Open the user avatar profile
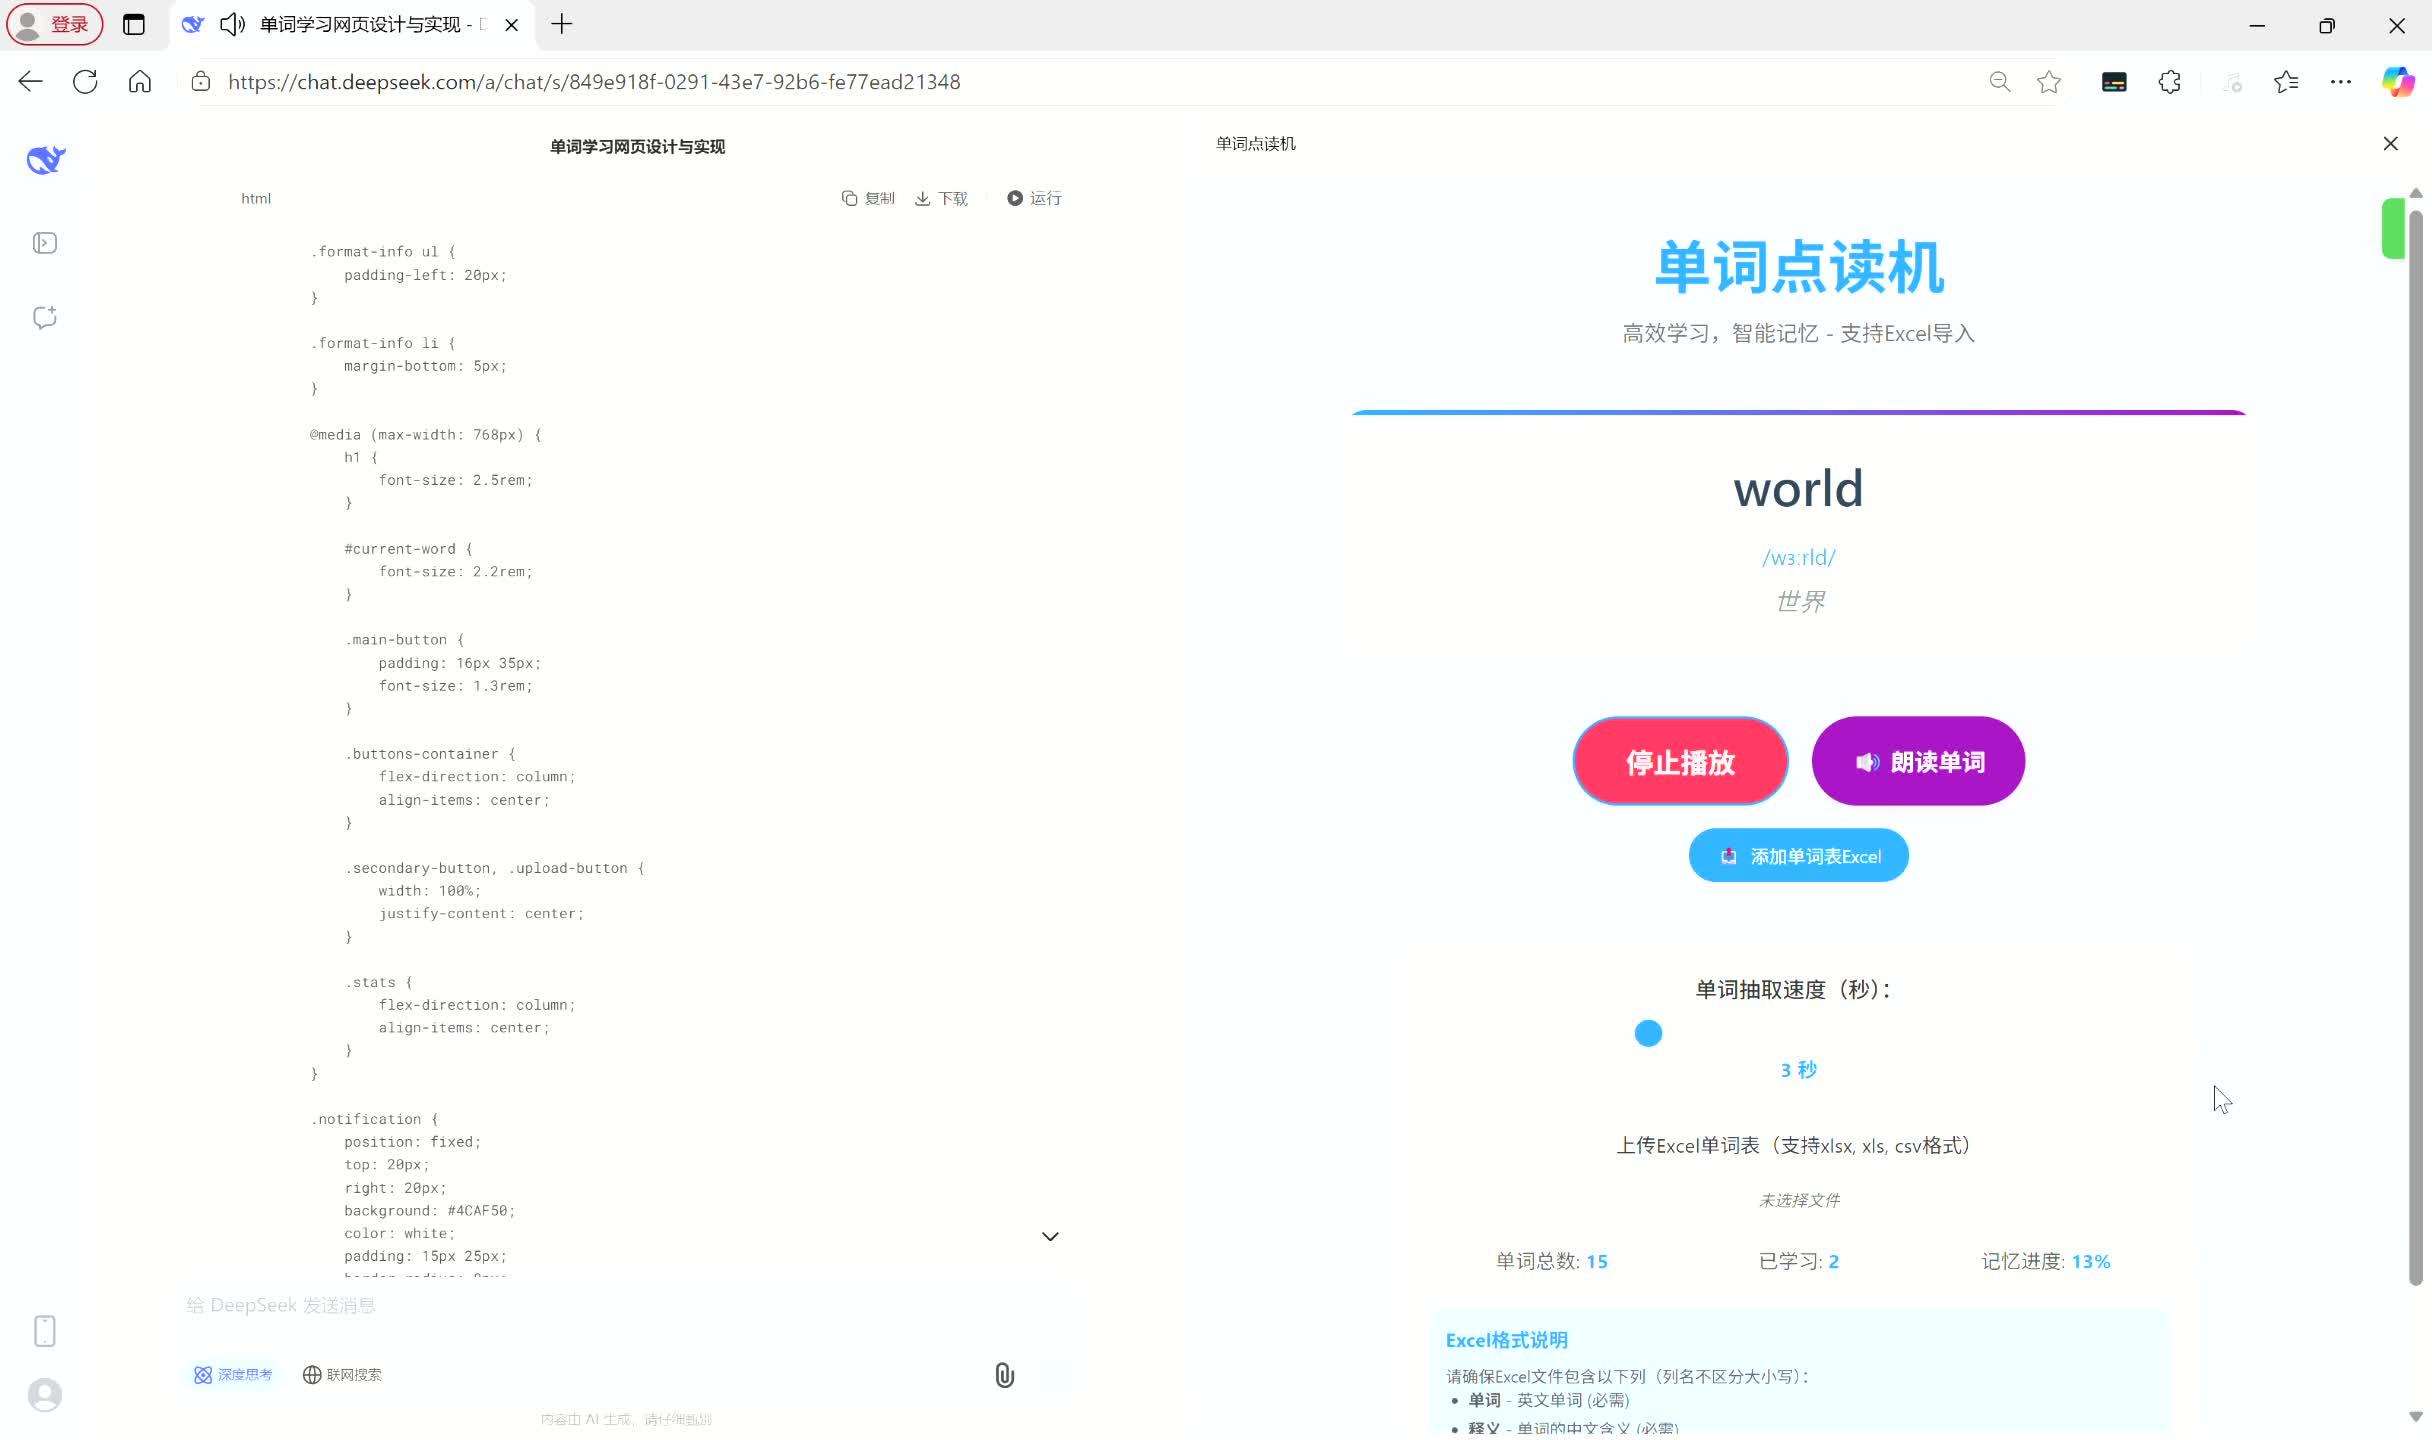The height and width of the screenshot is (1440, 2432). [45, 1394]
